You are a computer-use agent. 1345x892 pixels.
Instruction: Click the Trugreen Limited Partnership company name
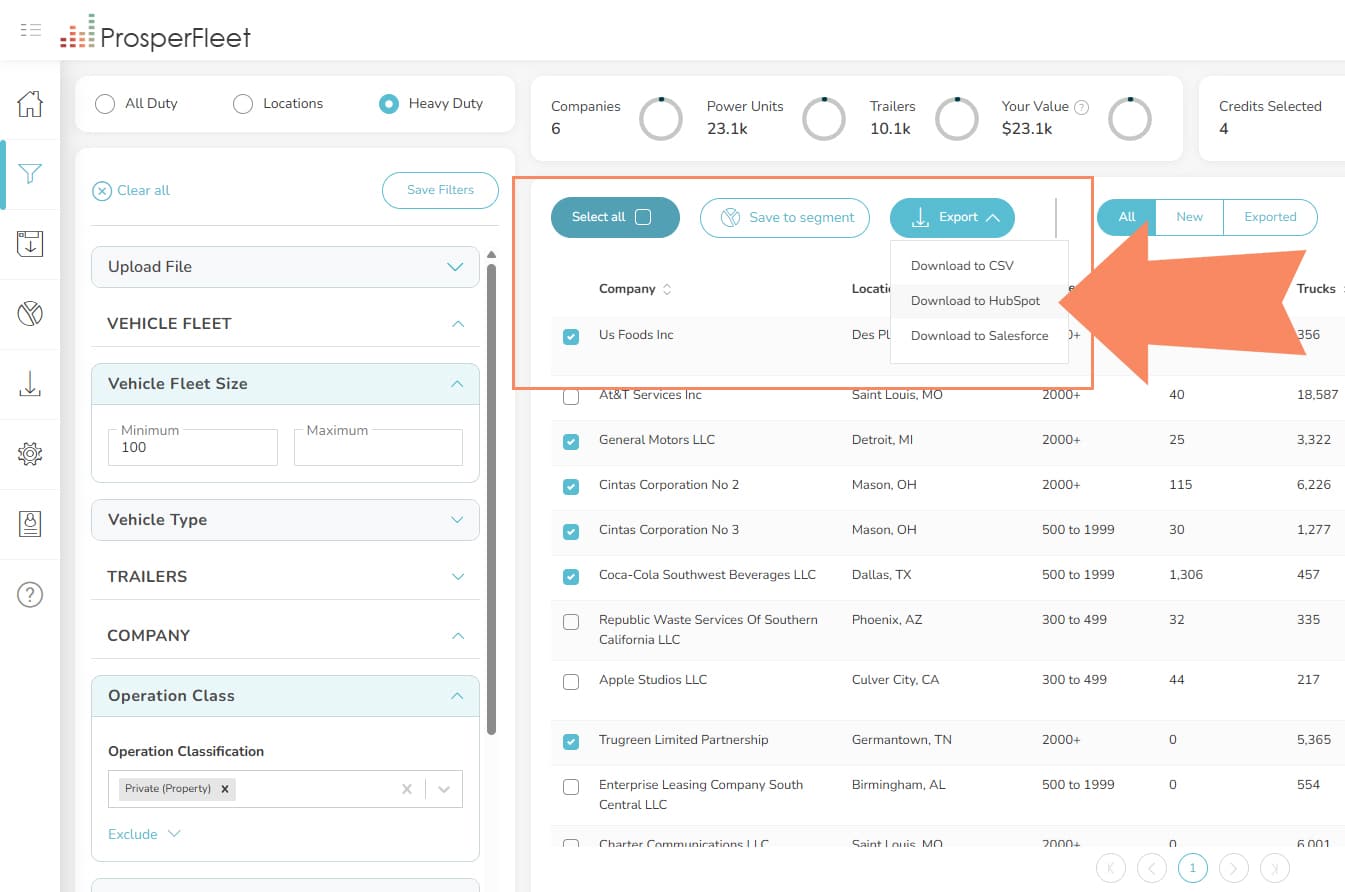(684, 740)
